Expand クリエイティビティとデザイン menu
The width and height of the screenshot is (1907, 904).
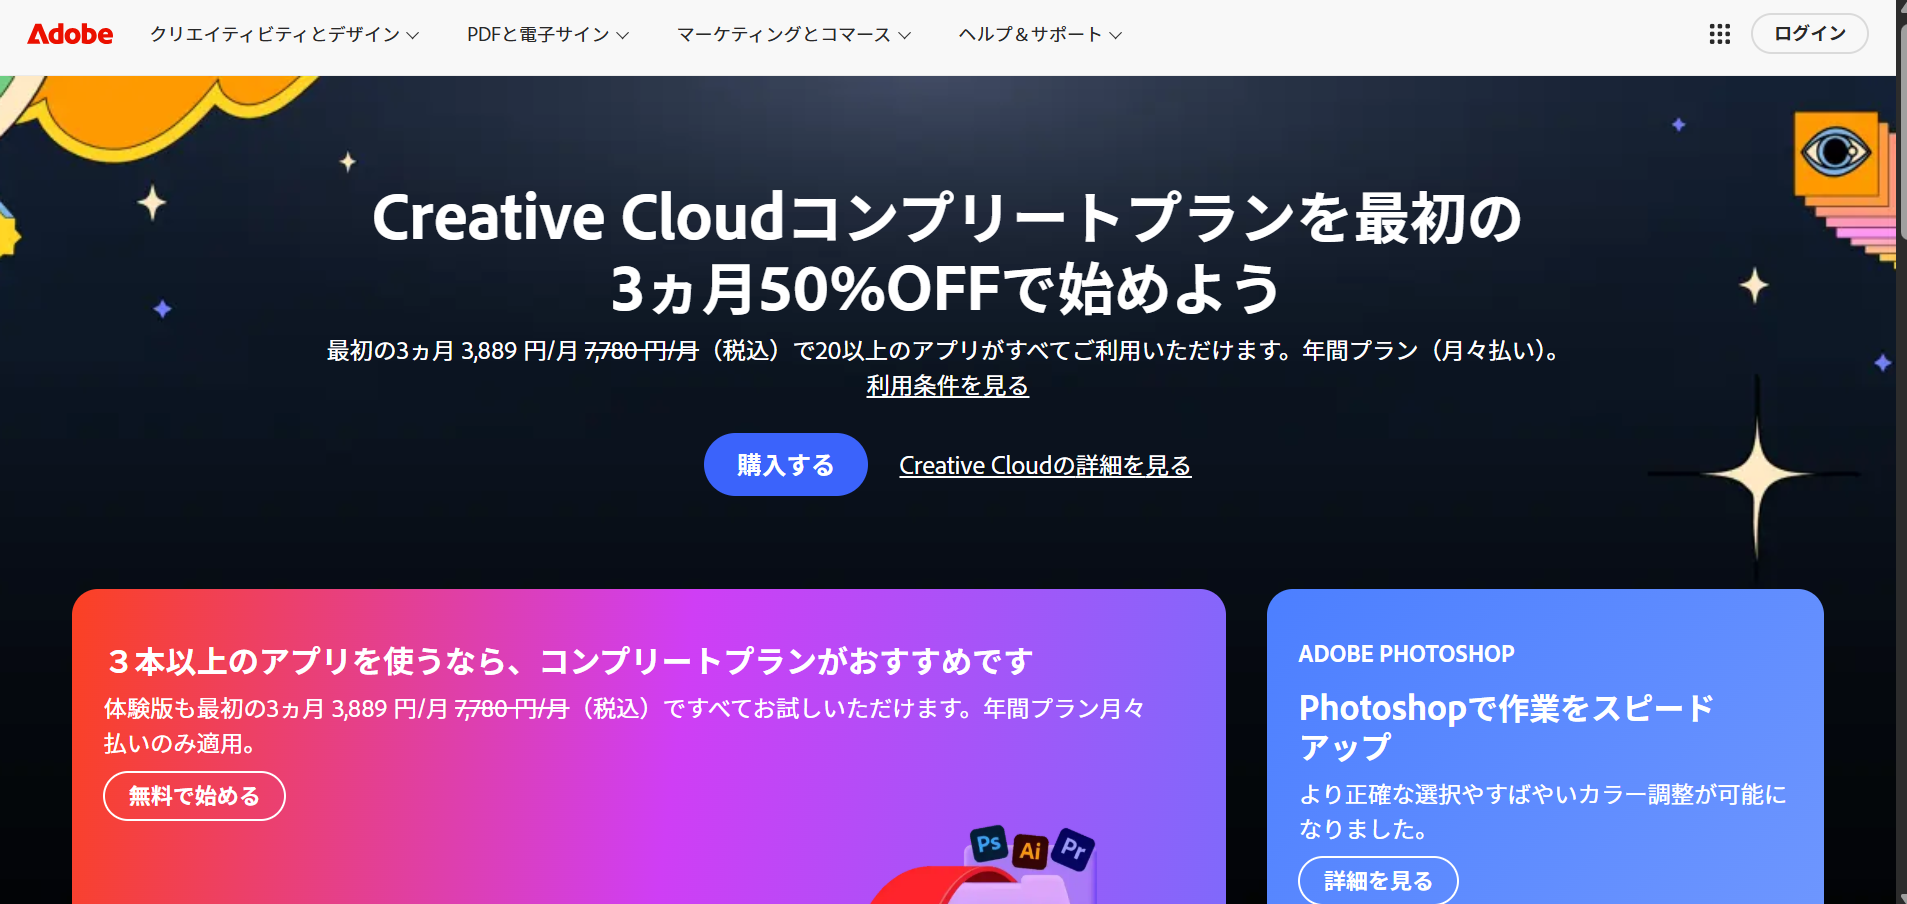[x=284, y=34]
